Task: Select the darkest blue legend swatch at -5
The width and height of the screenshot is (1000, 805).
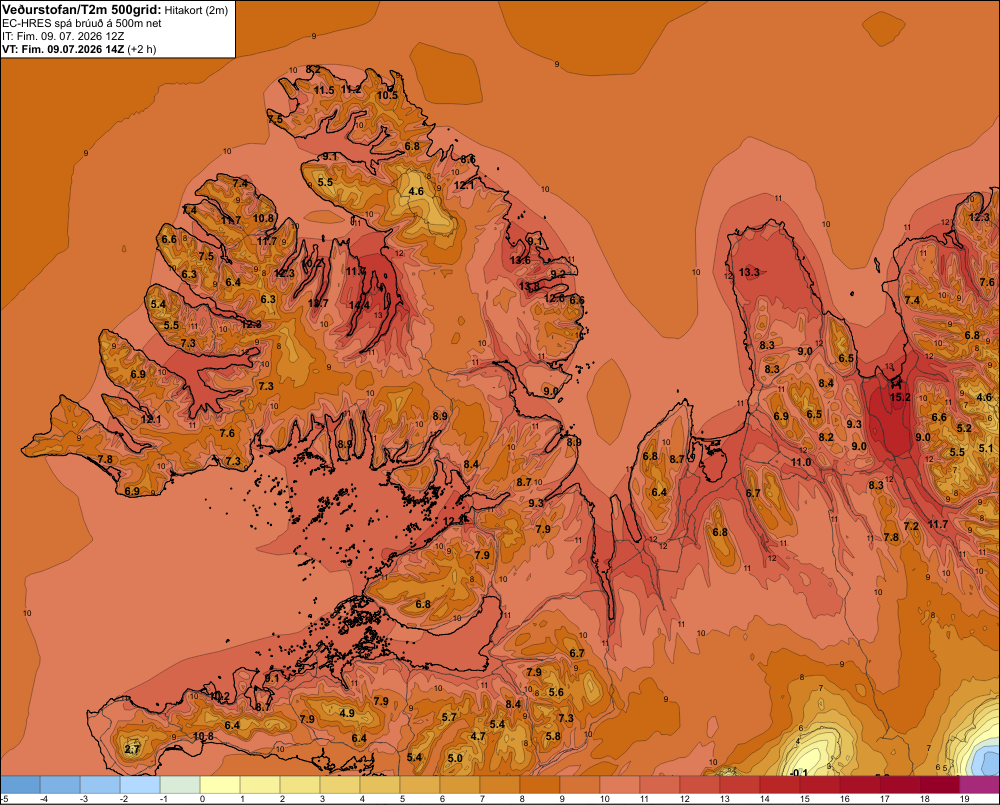Action: point(20,784)
